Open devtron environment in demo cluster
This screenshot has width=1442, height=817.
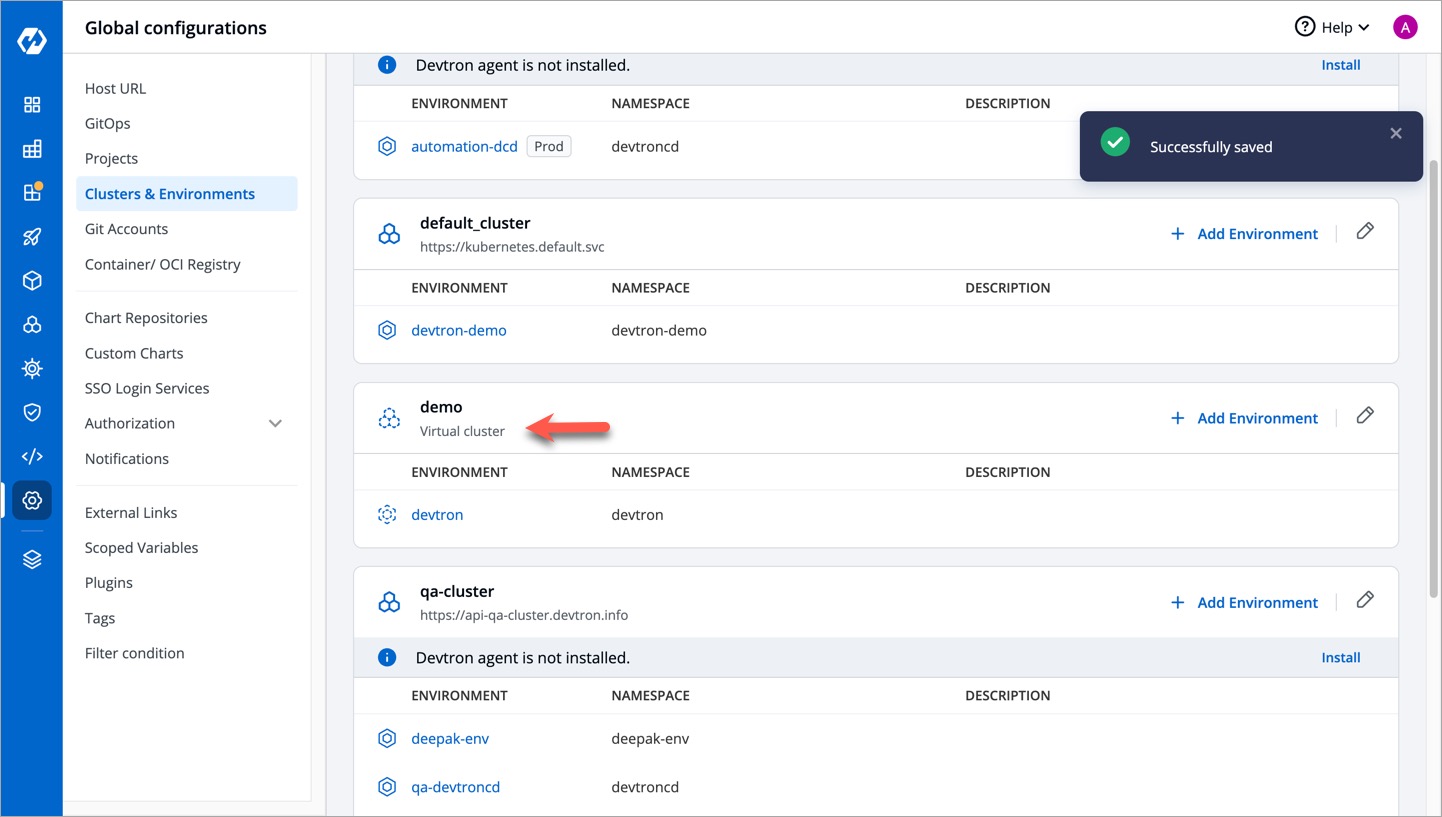(437, 514)
